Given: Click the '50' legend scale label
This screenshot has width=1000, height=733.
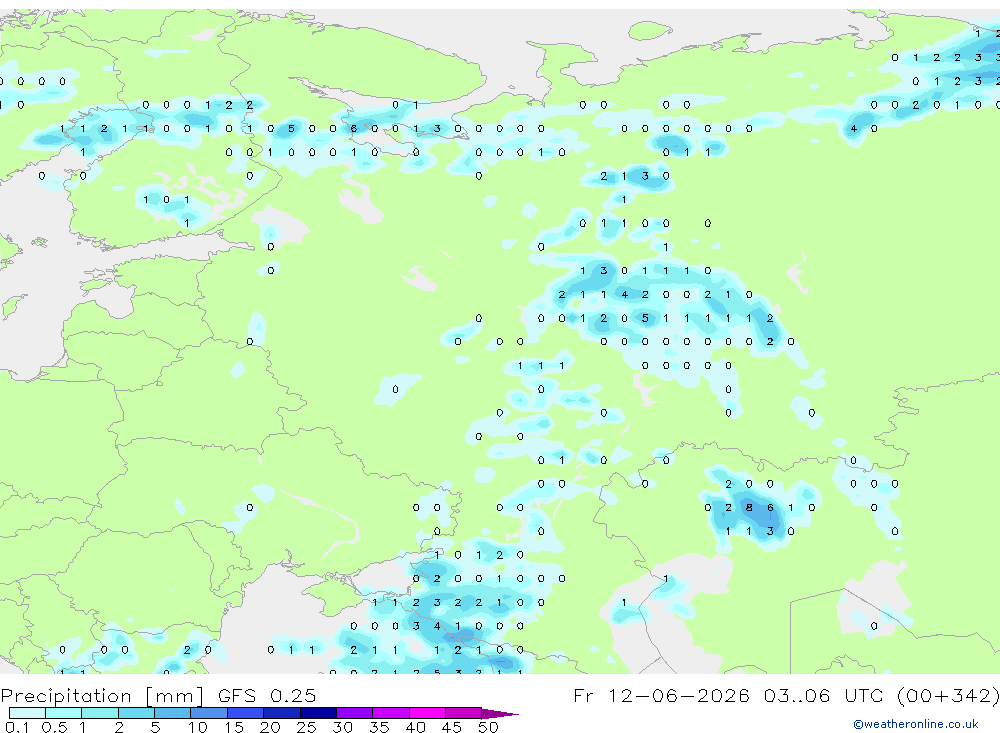Looking at the screenshot, I should coord(488,727).
